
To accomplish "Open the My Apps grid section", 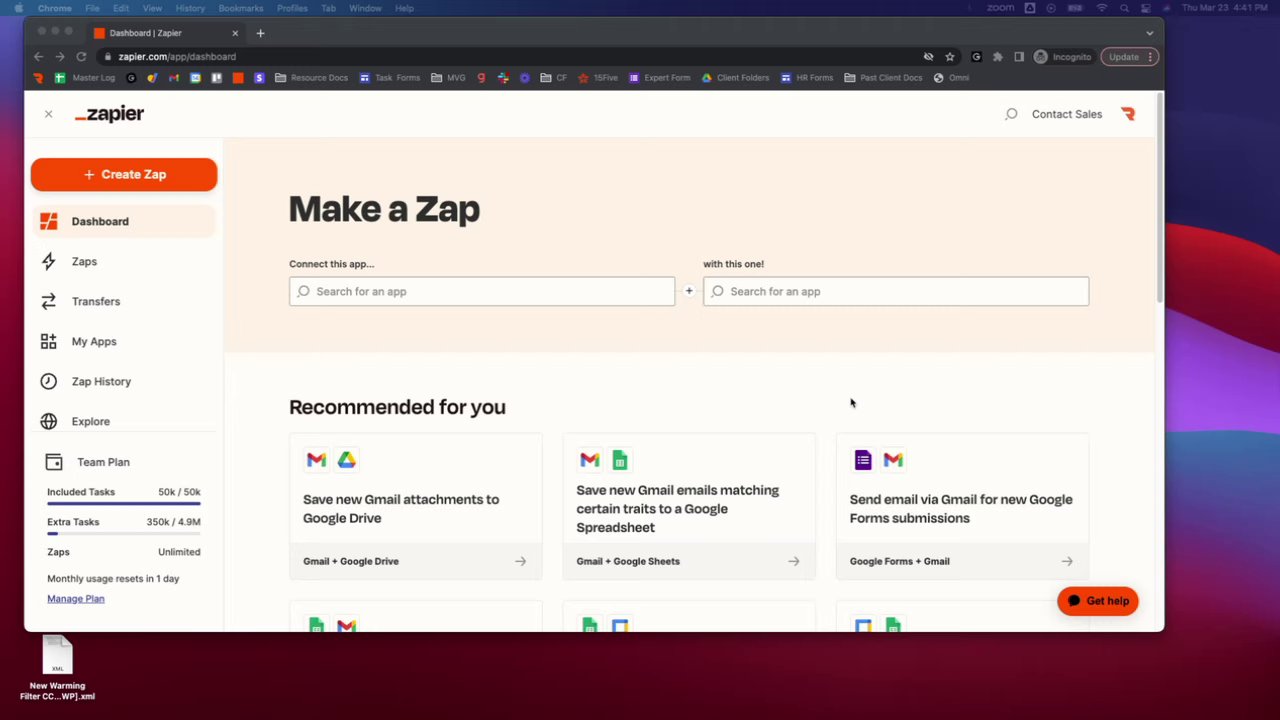I will coord(124,341).
